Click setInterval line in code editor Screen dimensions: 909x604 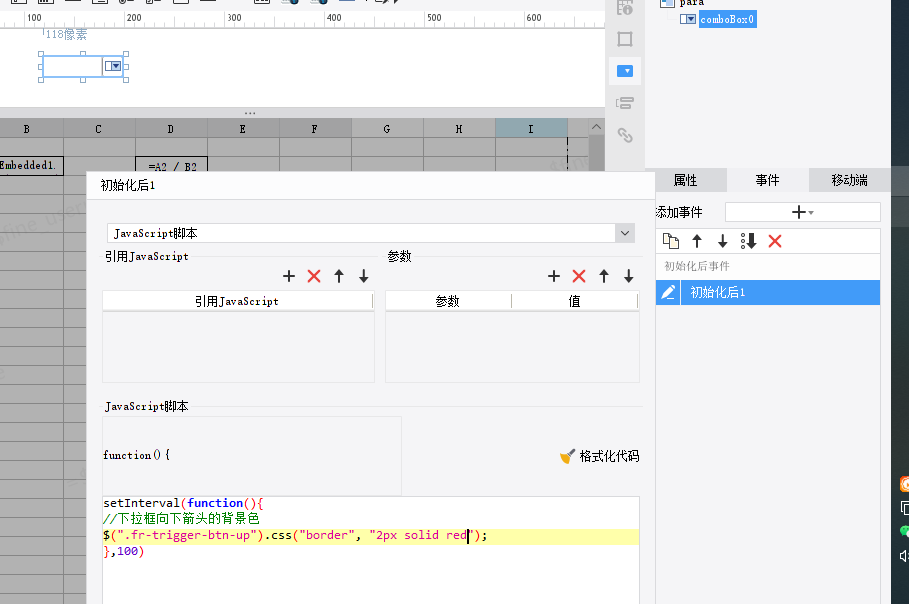(x=183, y=503)
